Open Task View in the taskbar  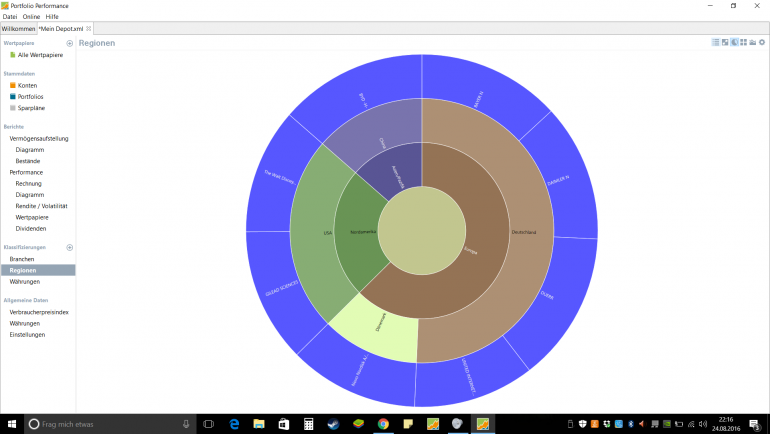click(x=209, y=424)
